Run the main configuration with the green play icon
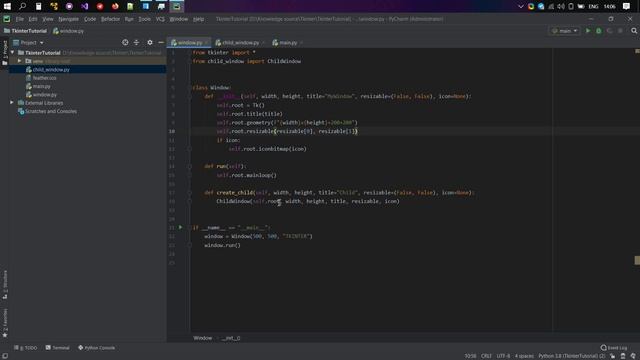Image resolution: width=640 pixels, height=360 pixels. click(588, 31)
